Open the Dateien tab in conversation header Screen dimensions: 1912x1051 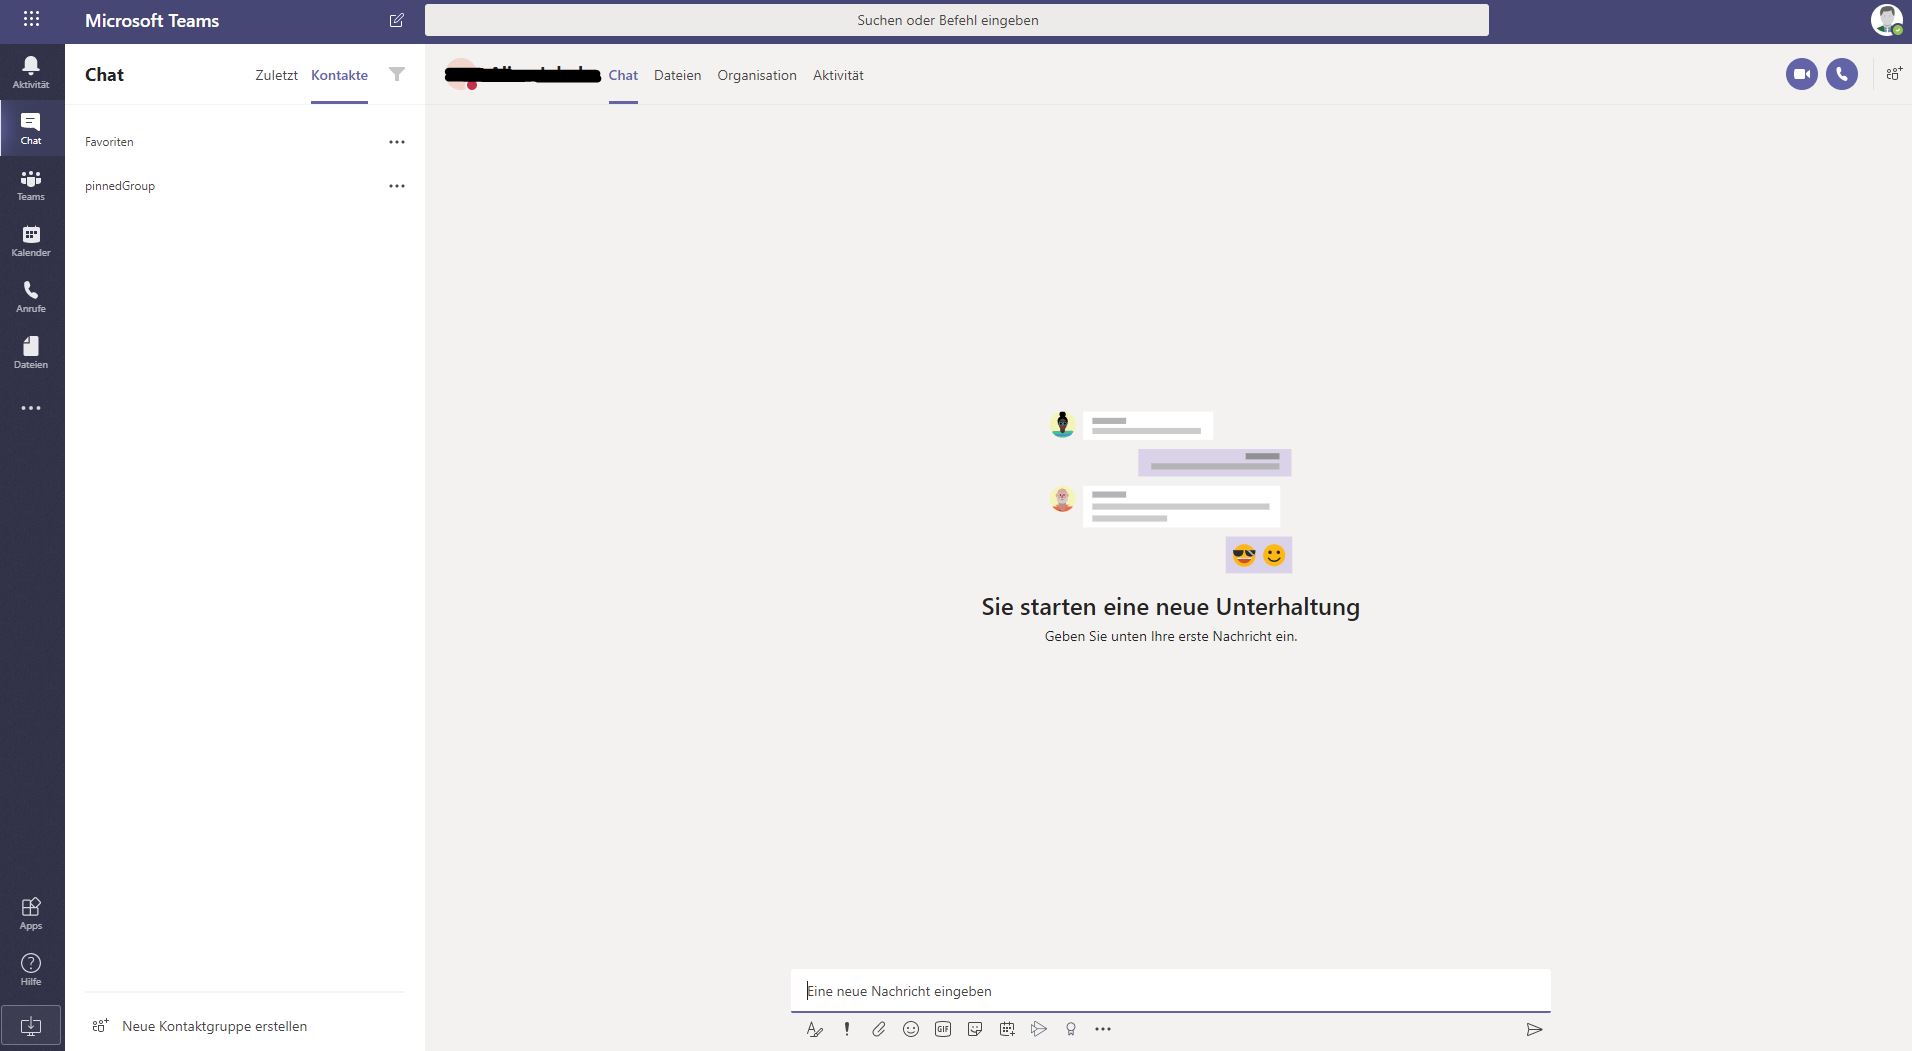coord(677,75)
